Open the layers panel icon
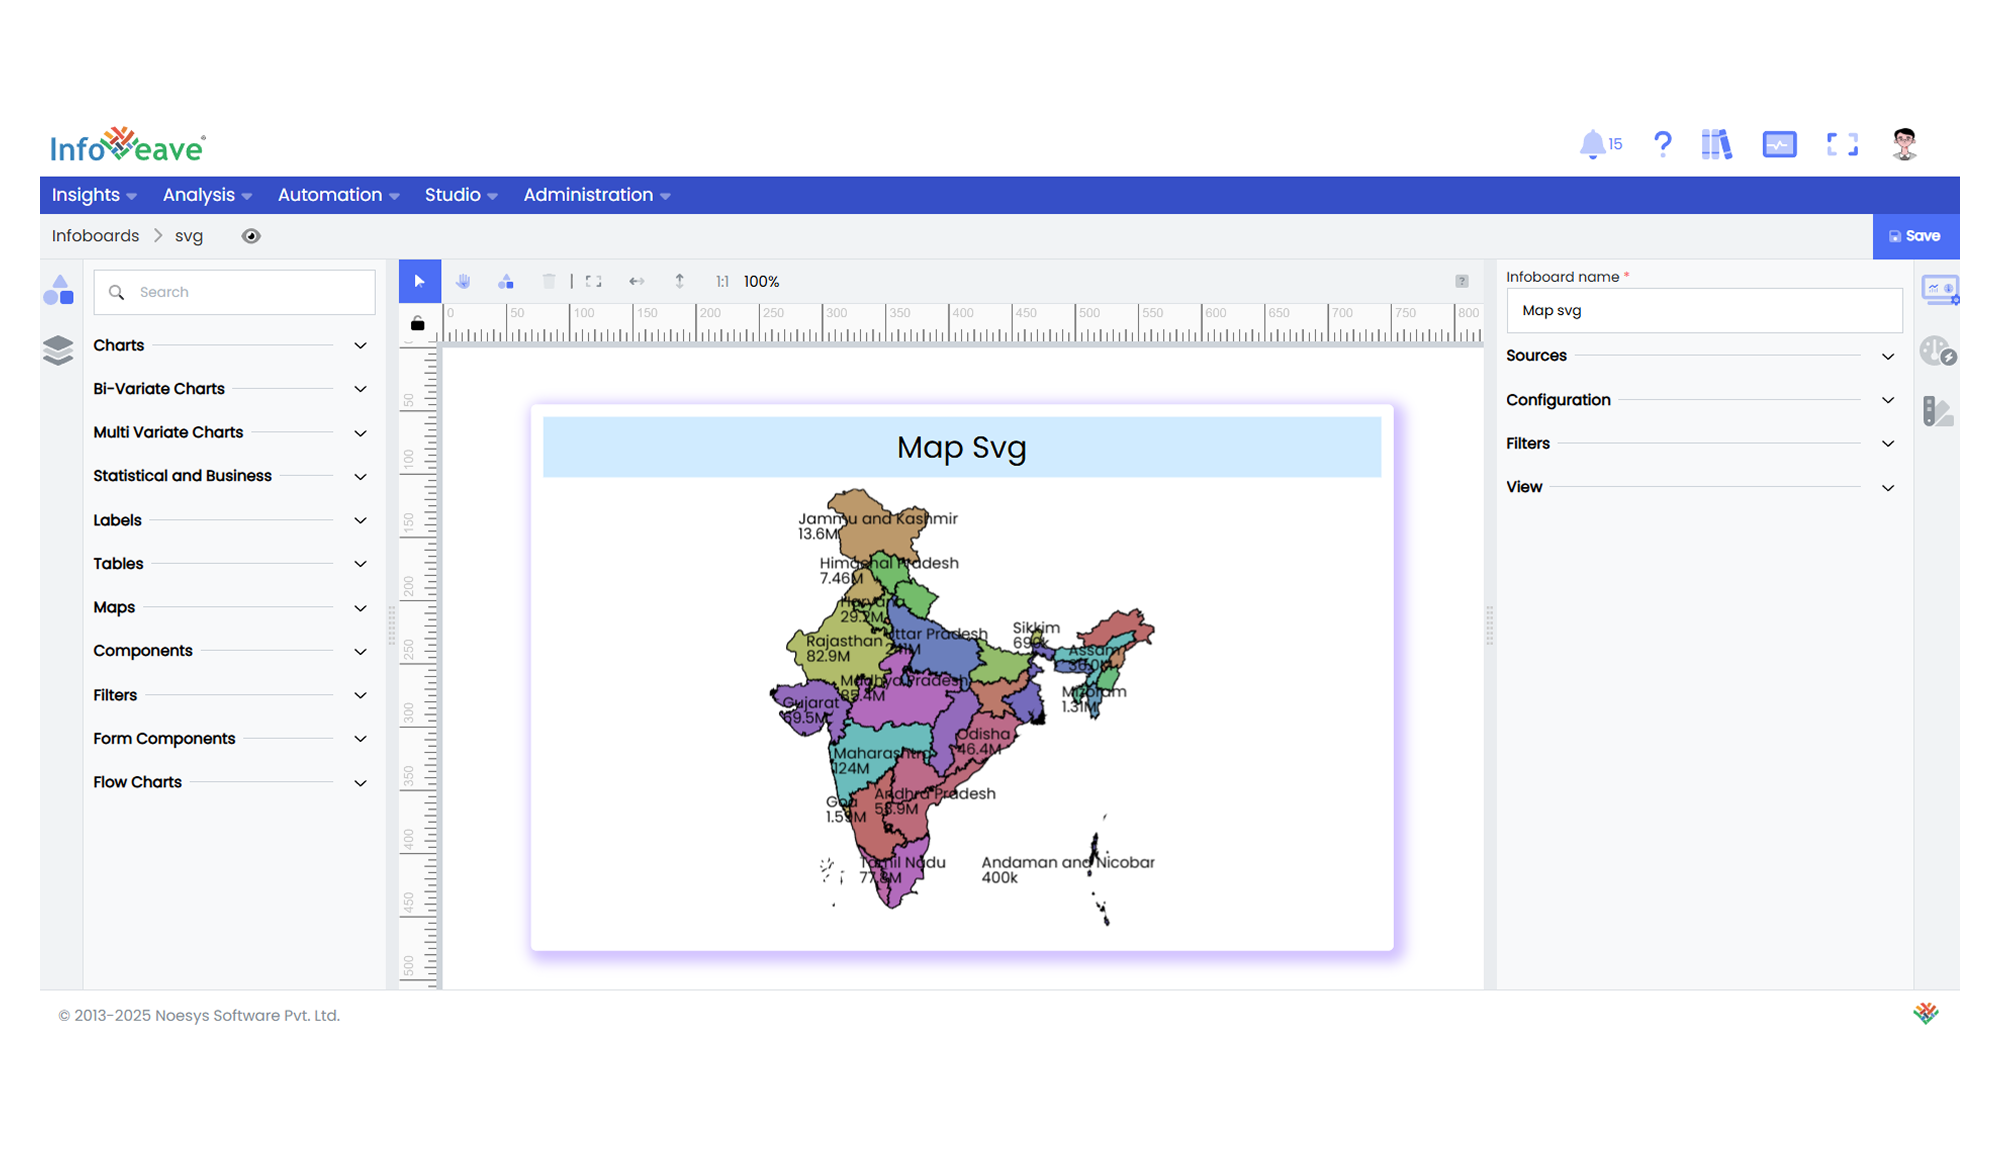Image resolution: width=2000 pixels, height=1160 pixels. [59, 350]
